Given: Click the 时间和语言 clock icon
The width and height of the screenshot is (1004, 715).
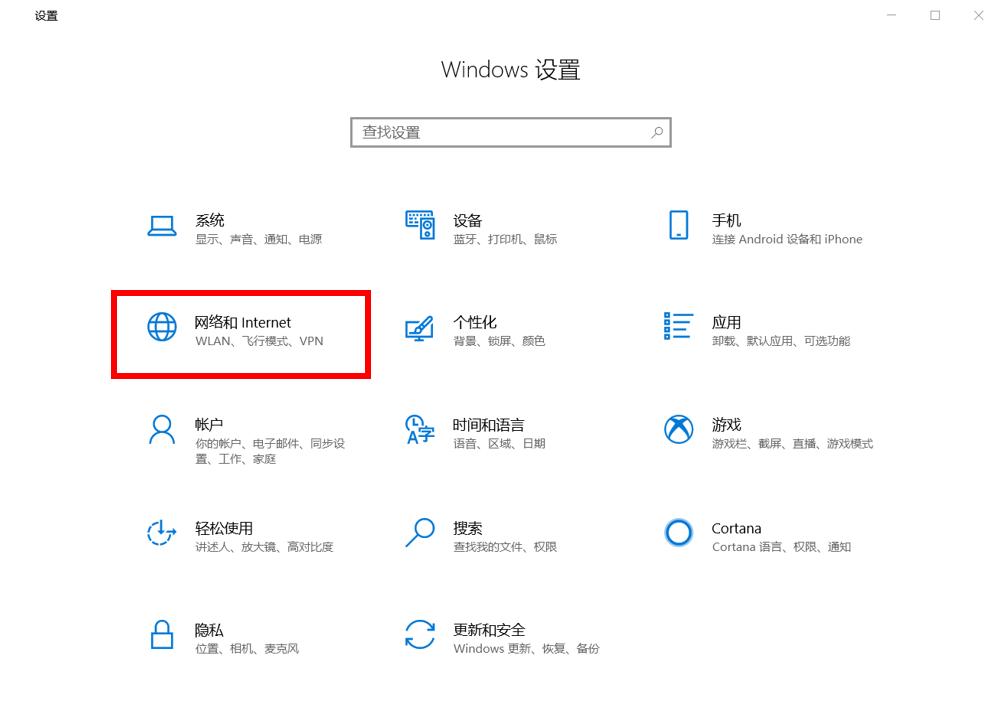Looking at the screenshot, I should (420, 430).
